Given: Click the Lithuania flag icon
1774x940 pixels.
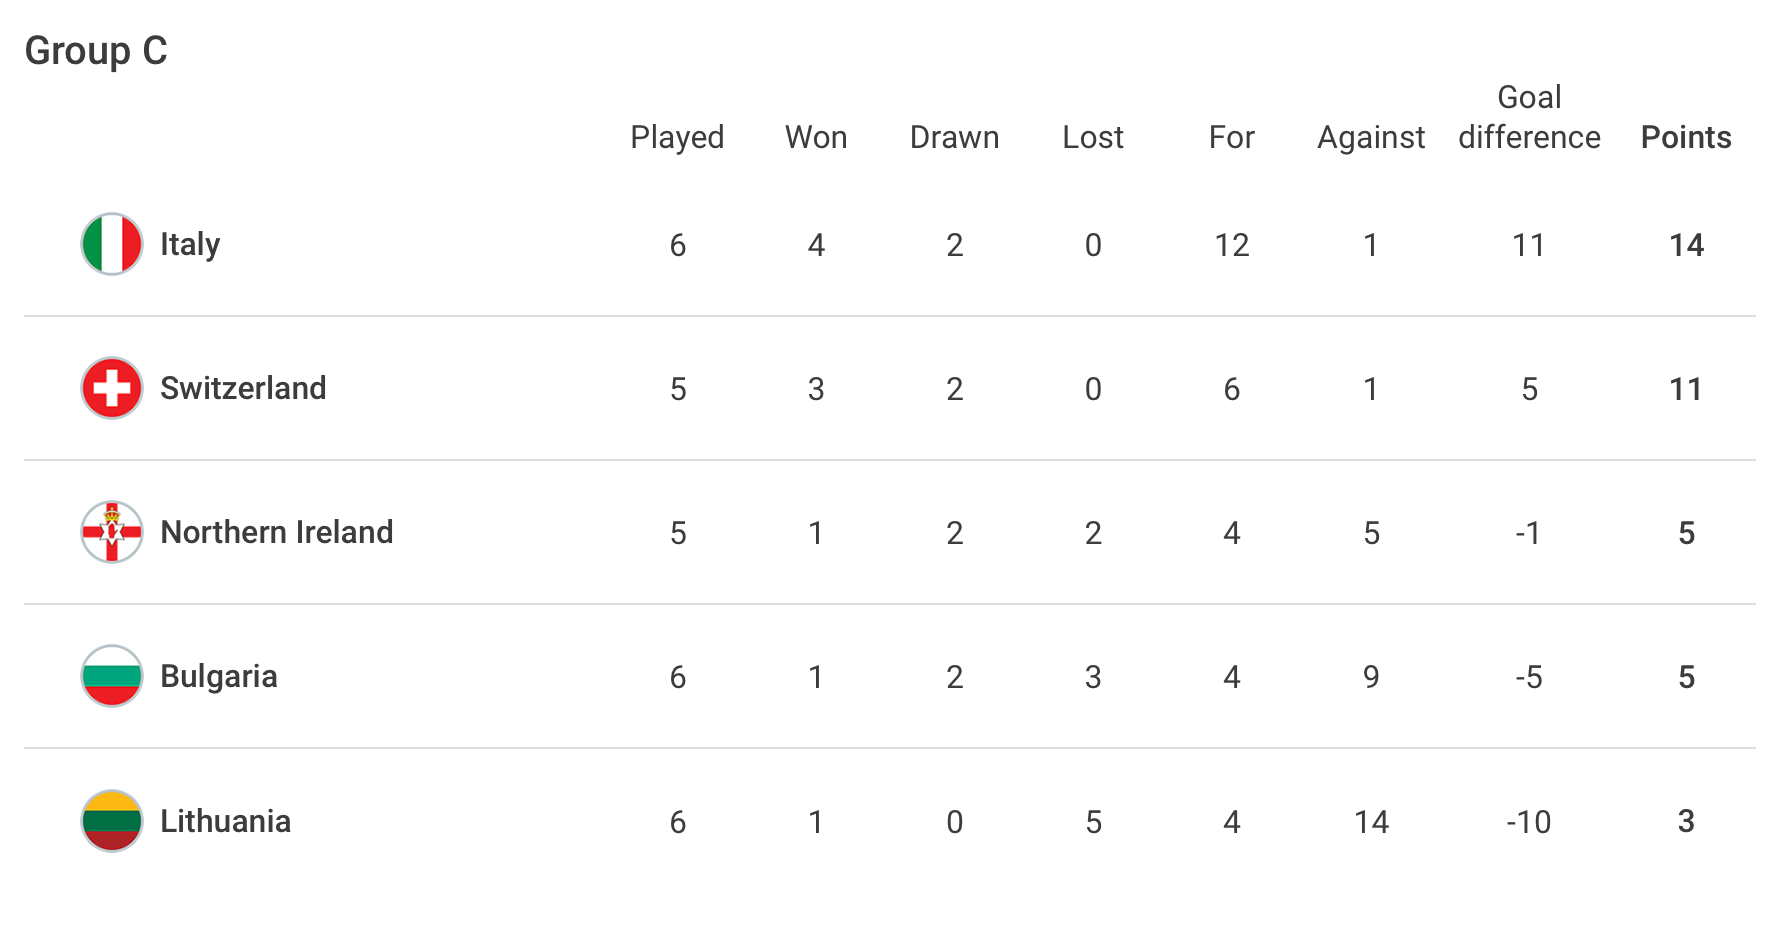Looking at the screenshot, I should pos(112,821).
